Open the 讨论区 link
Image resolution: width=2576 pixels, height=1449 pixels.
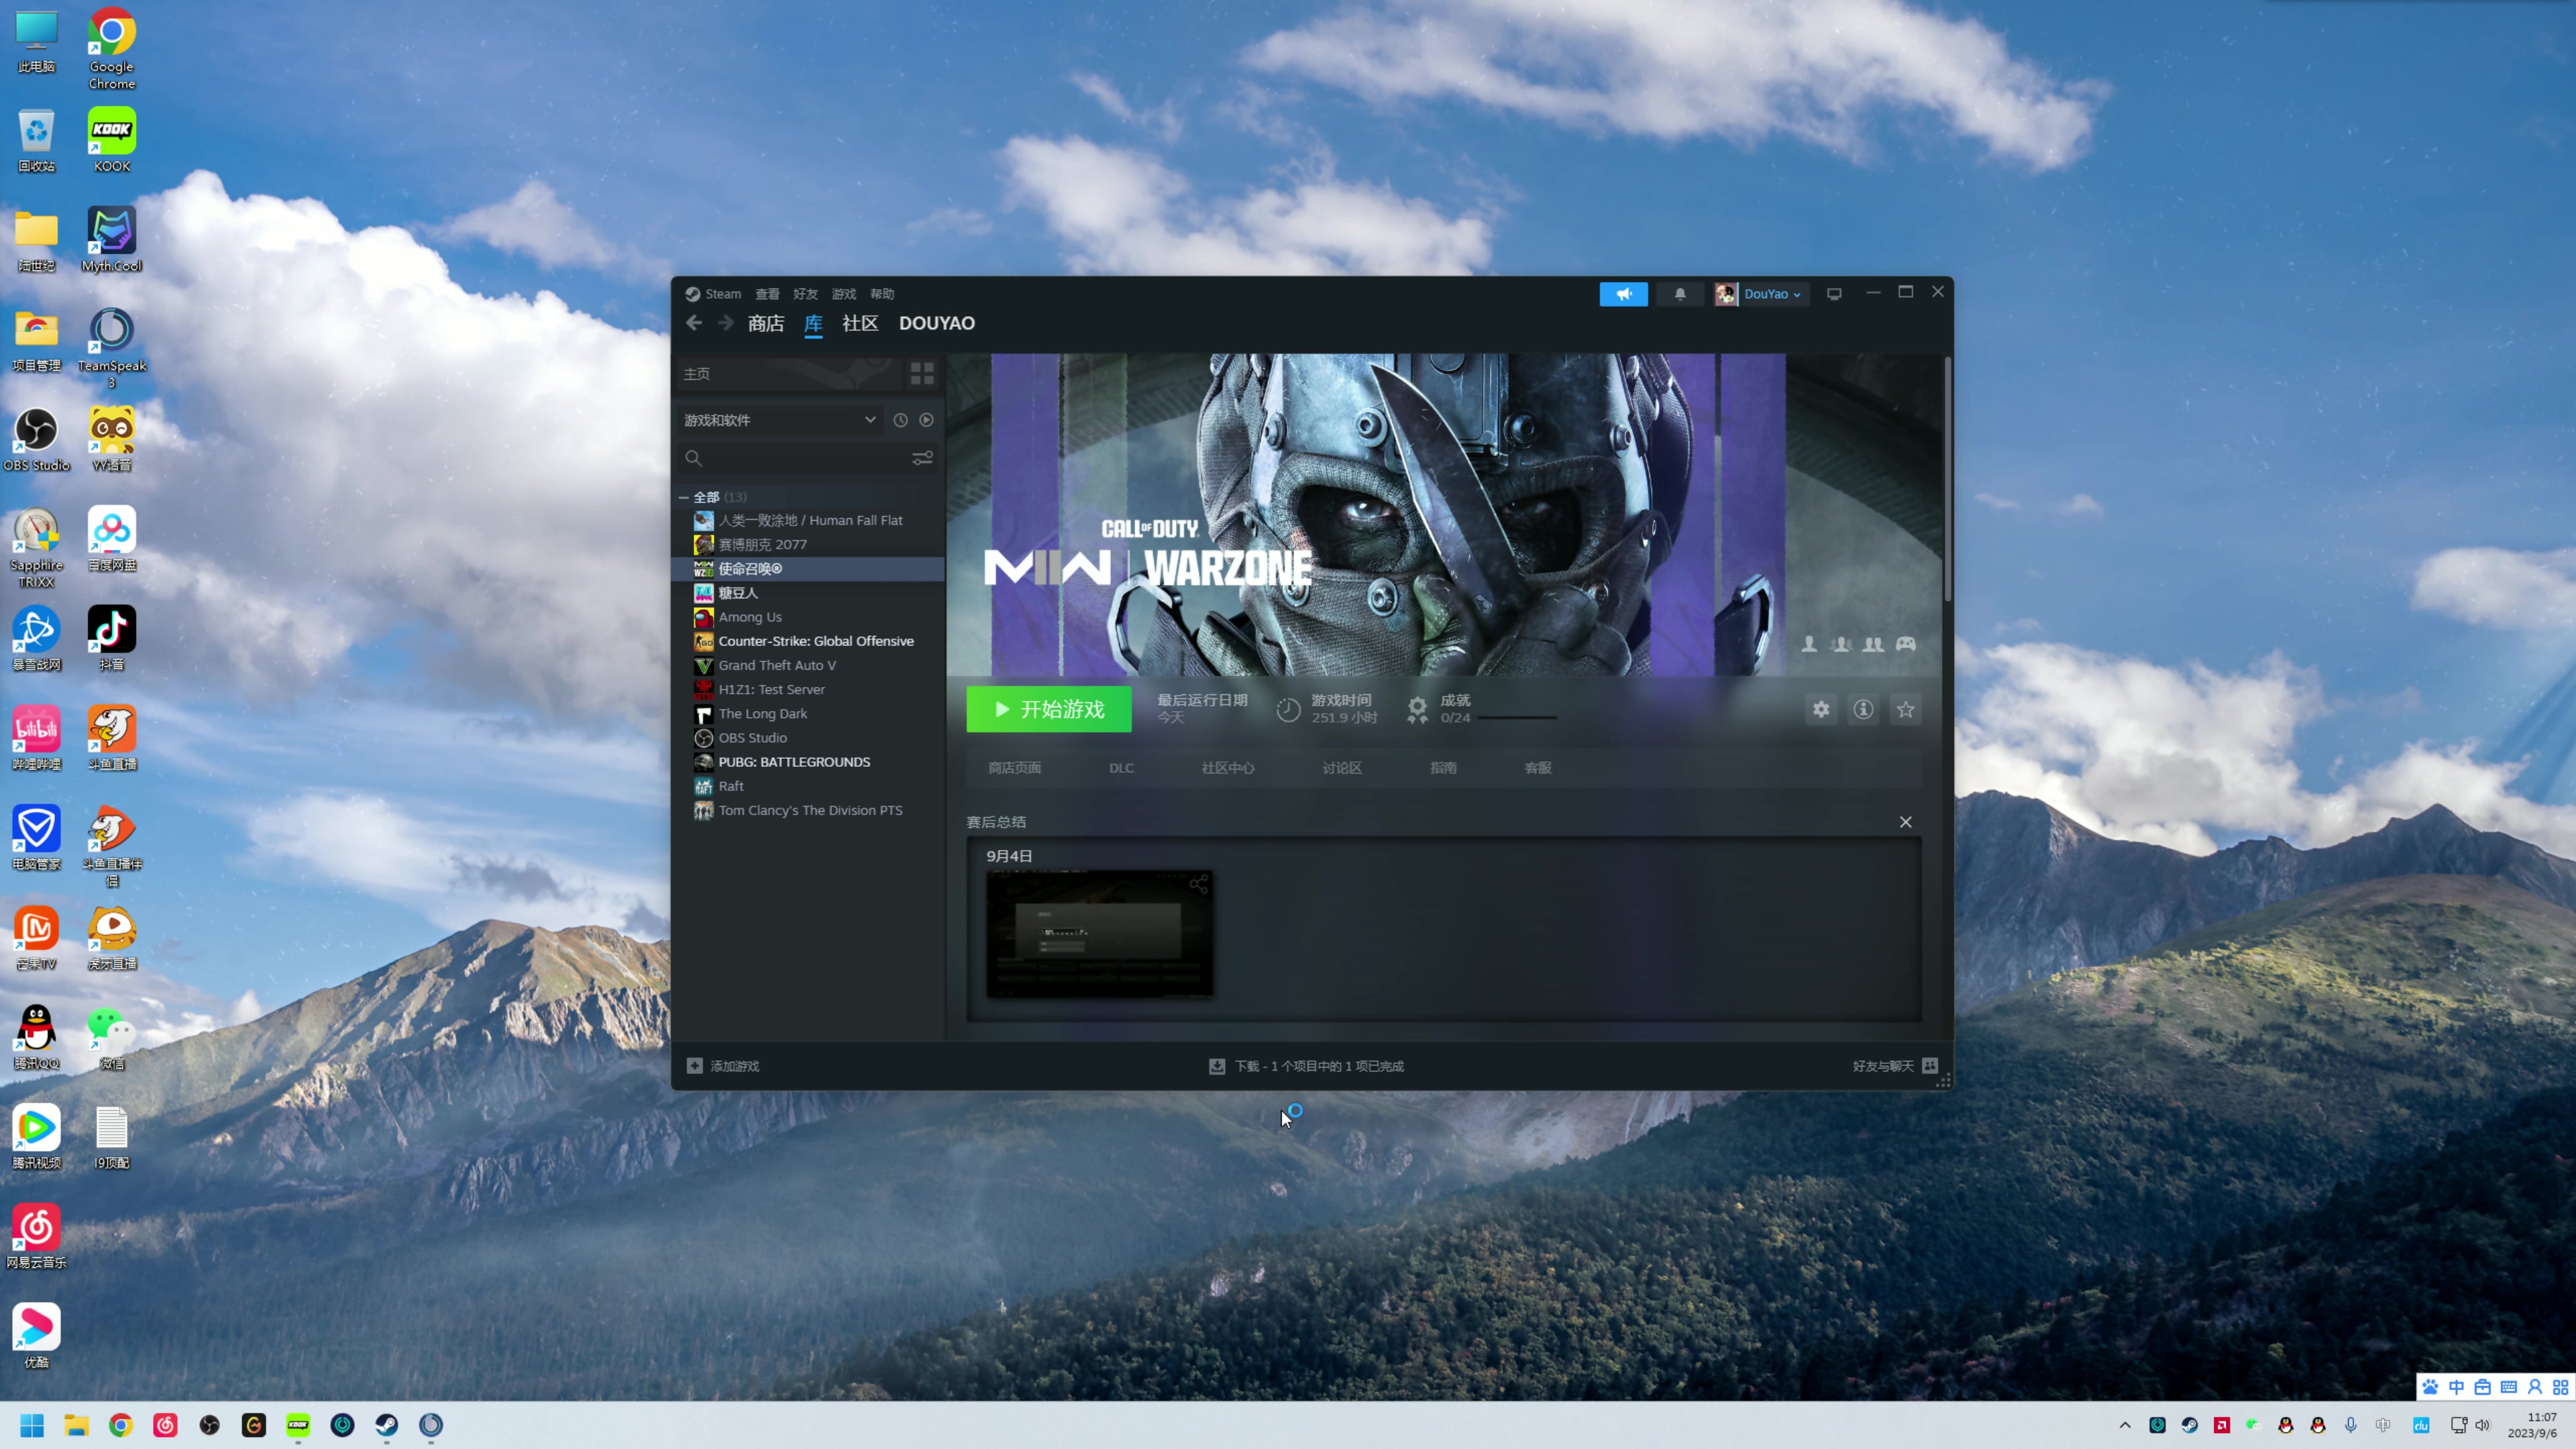coord(1342,768)
